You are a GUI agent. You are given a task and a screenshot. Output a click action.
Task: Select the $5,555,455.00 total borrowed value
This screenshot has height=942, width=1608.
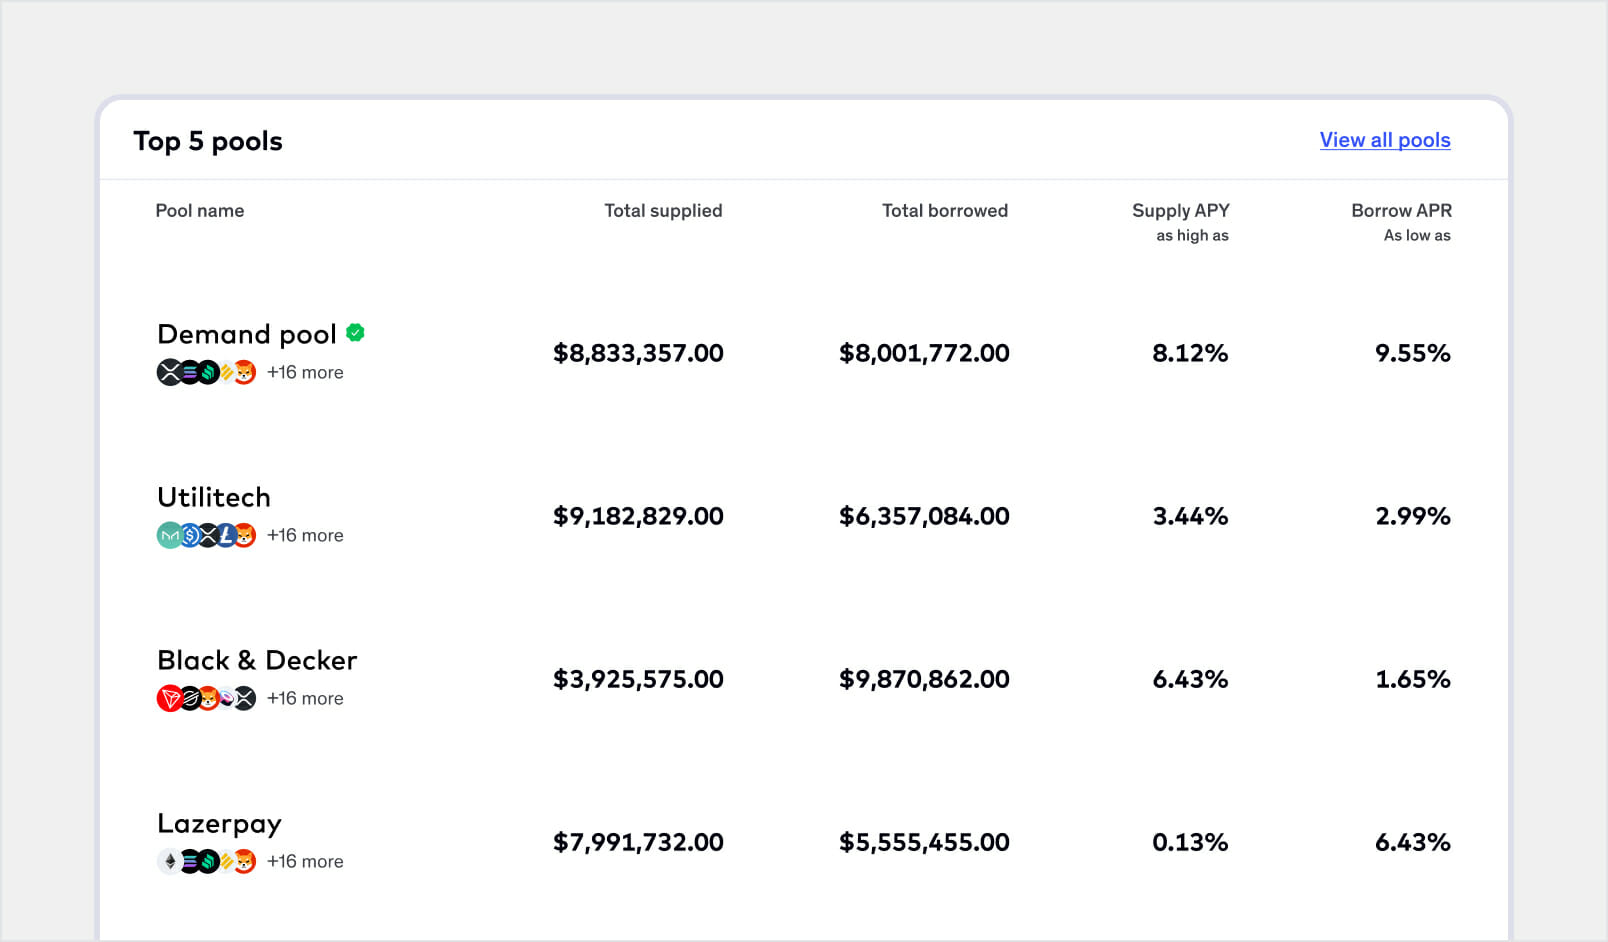924,842
